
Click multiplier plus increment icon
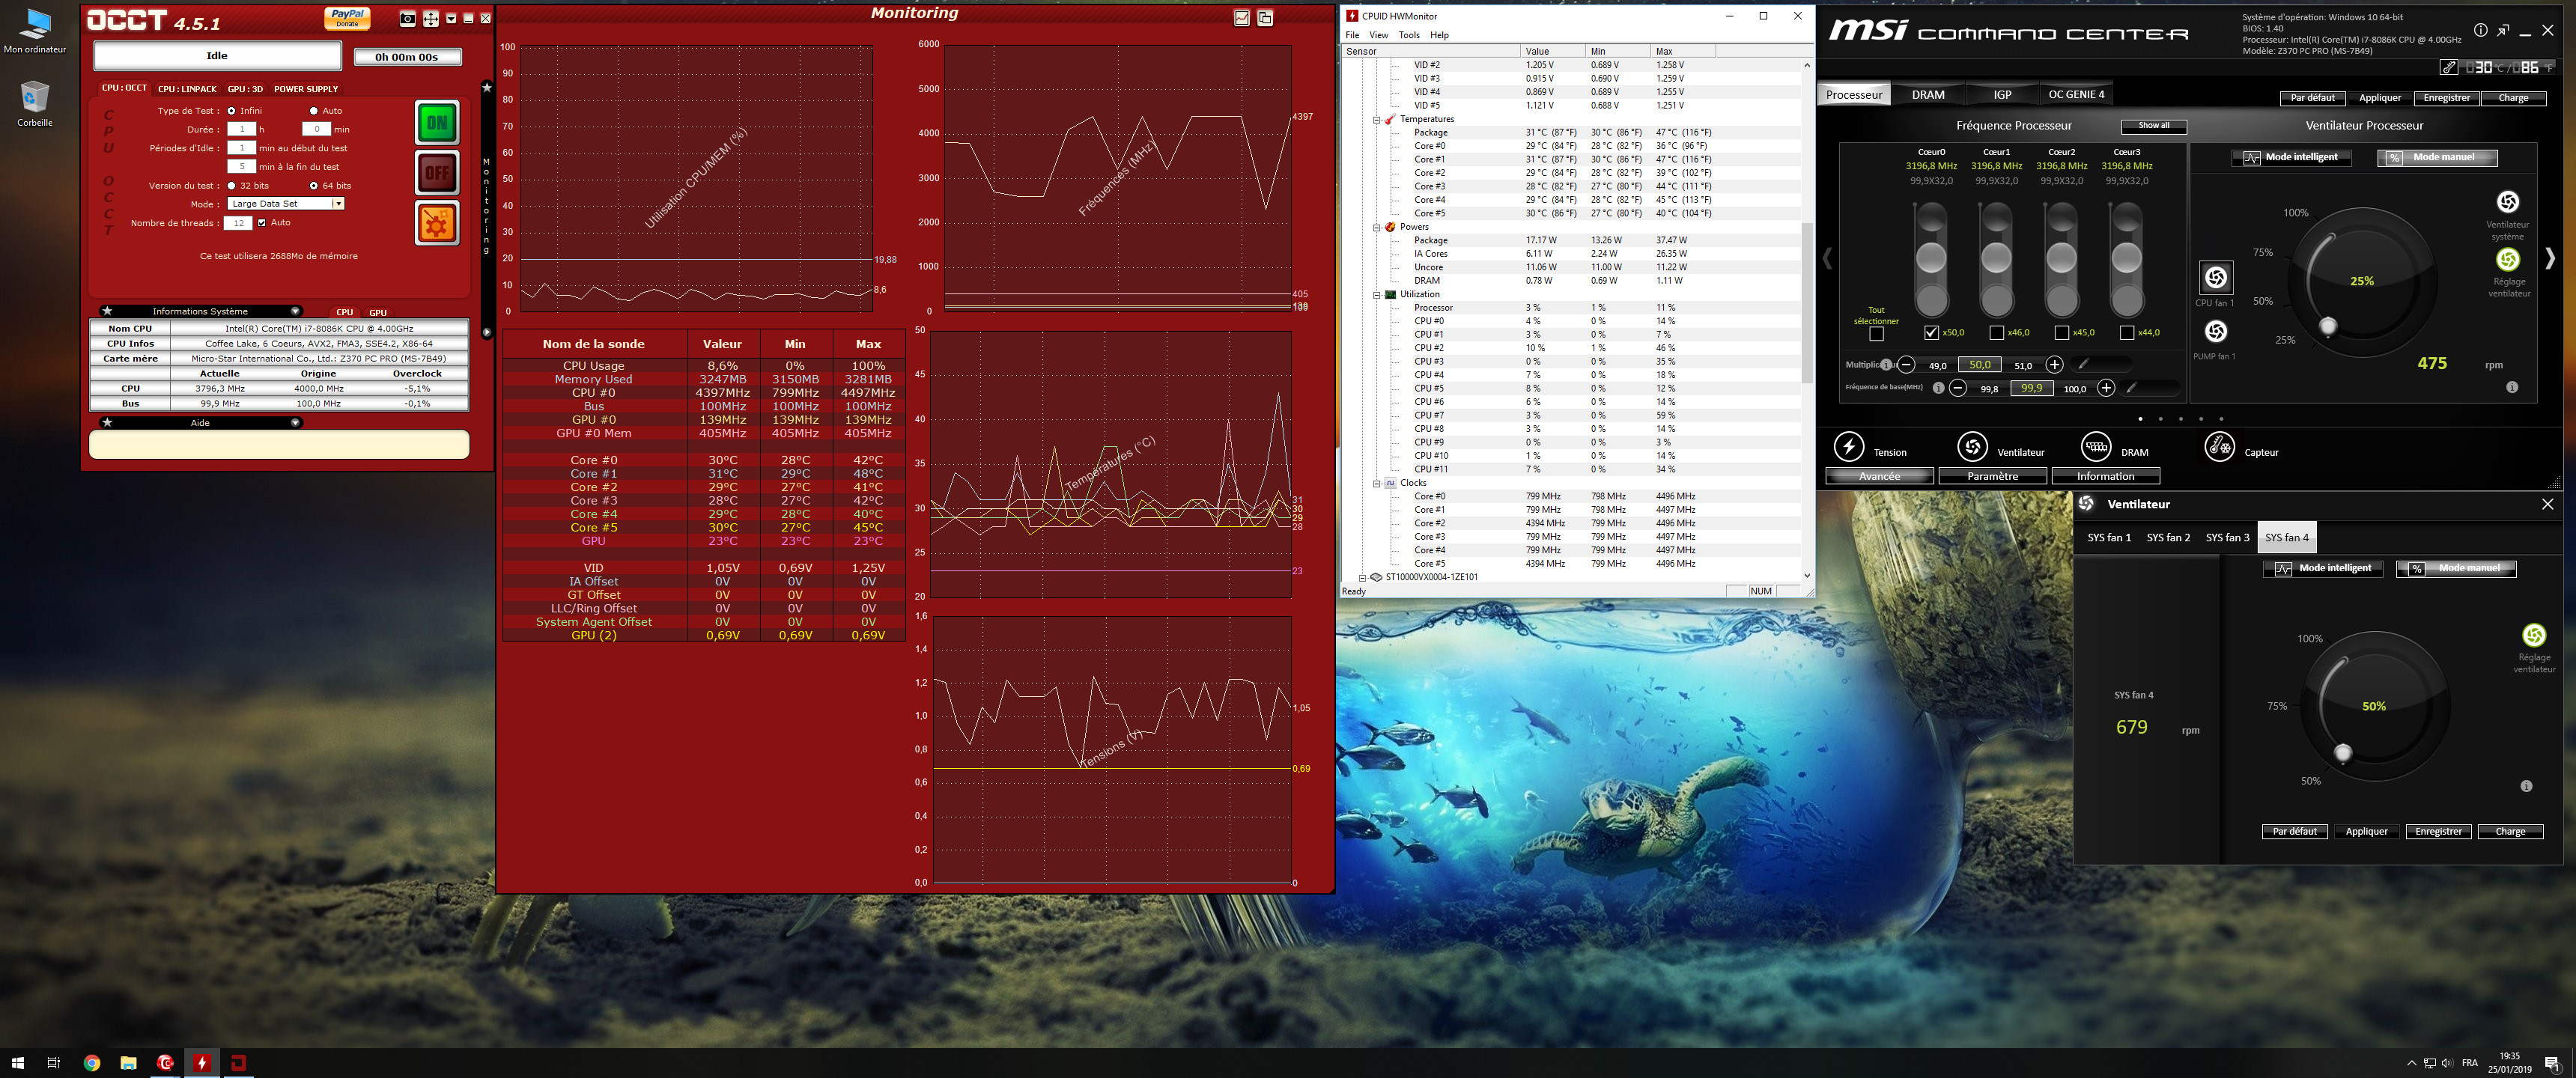(x=2054, y=365)
